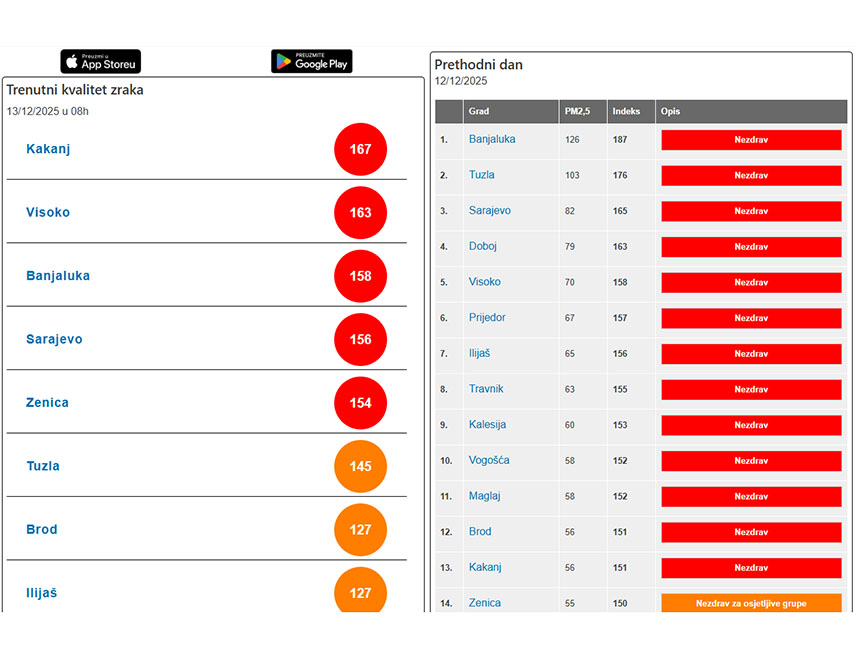Click the red Nezdrav bar for Tuzla

[x=751, y=175]
